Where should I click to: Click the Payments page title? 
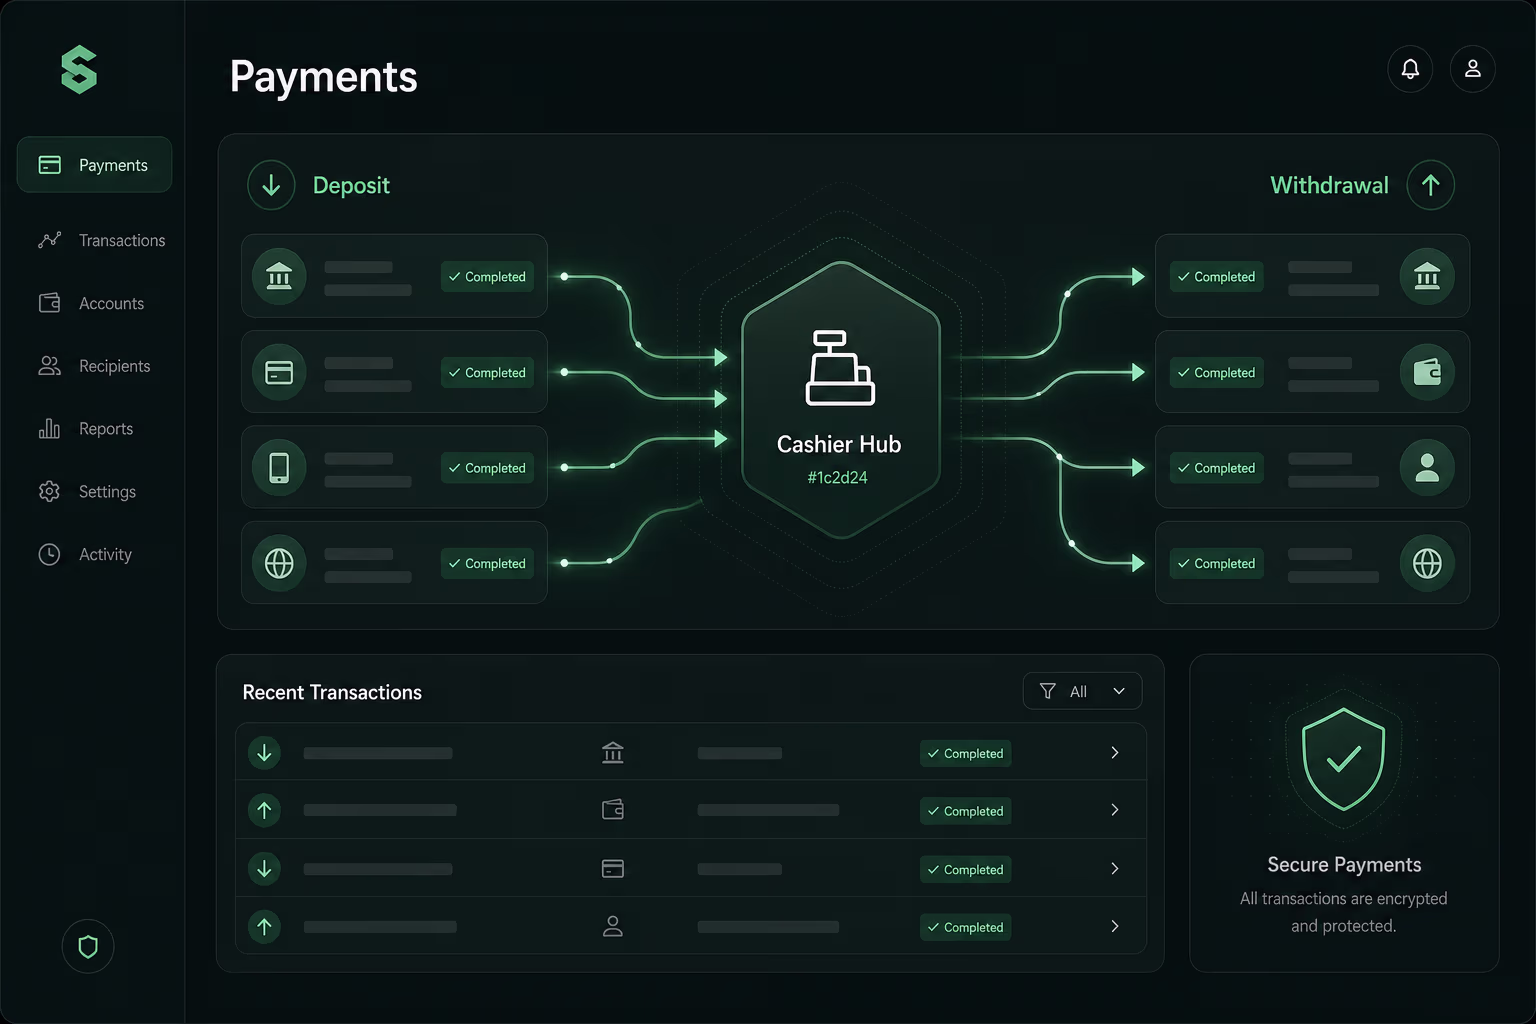pyautogui.click(x=324, y=77)
